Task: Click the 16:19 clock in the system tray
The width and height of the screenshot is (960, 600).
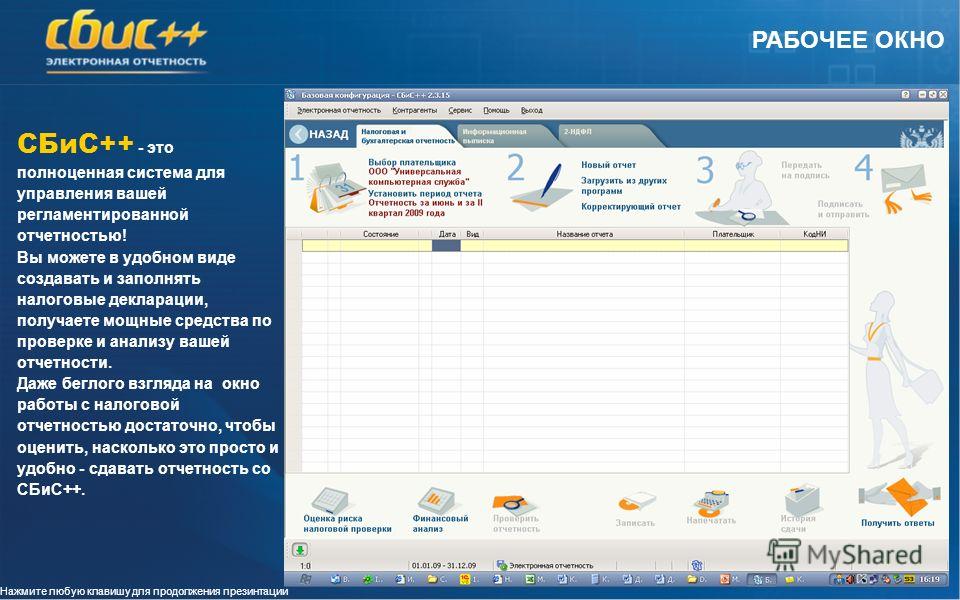Action: click(x=929, y=579)
